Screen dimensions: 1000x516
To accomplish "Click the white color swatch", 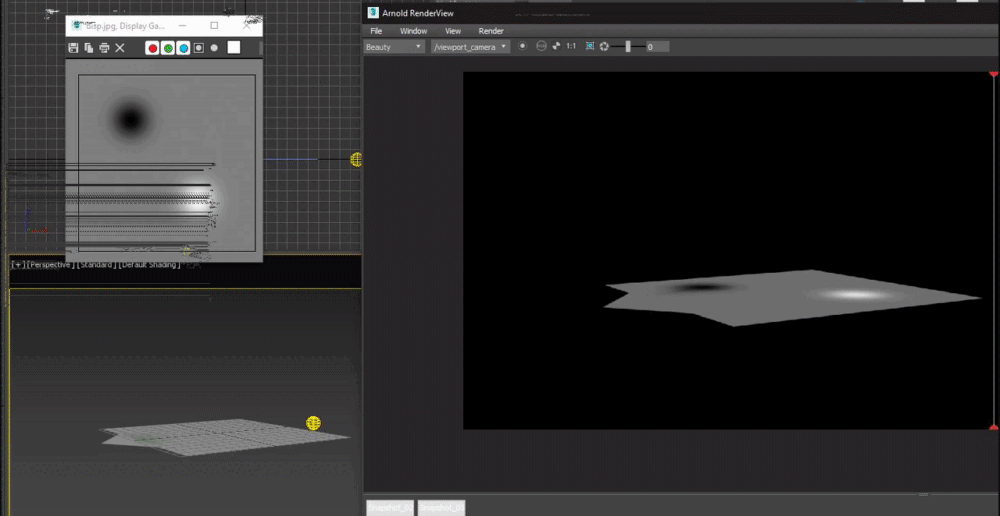I will pyautogui.click(x=234, y=47).
